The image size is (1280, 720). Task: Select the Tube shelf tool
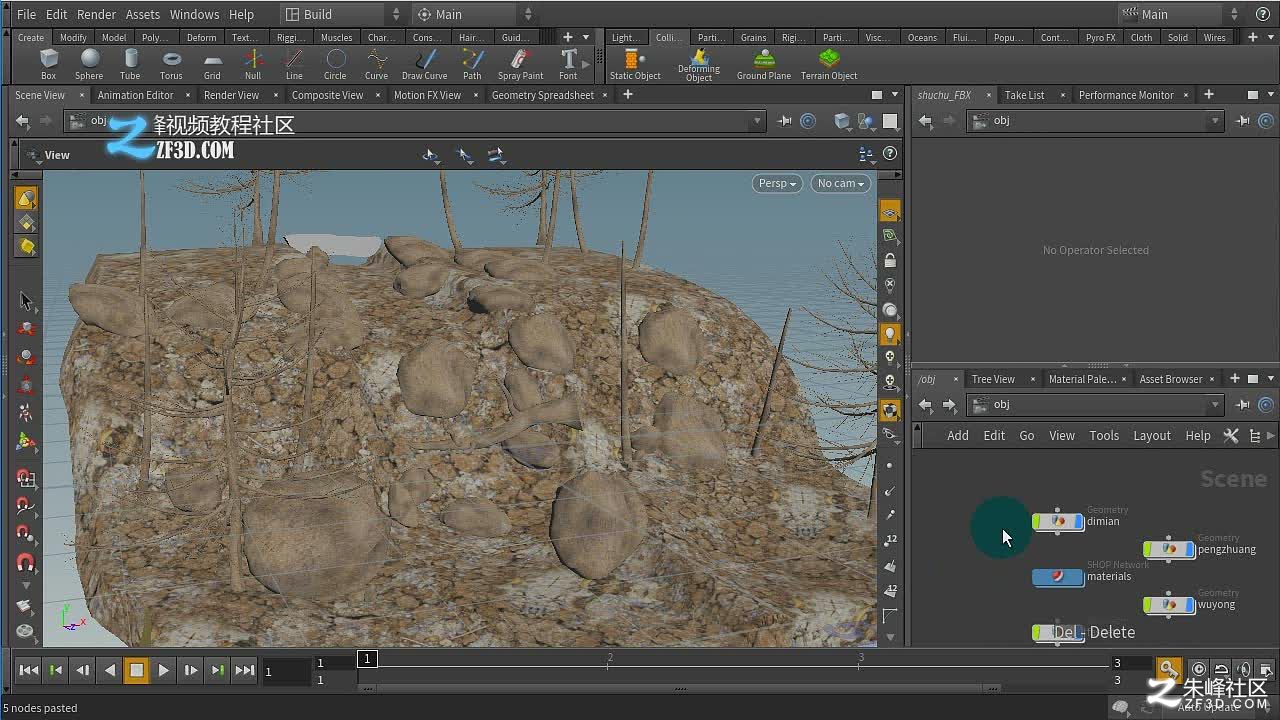pos(130,65)
